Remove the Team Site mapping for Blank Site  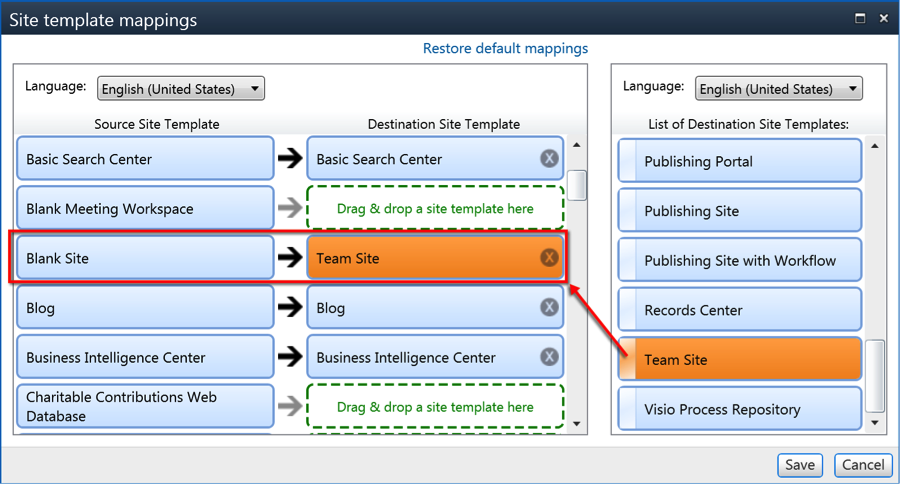coord(549,258)
